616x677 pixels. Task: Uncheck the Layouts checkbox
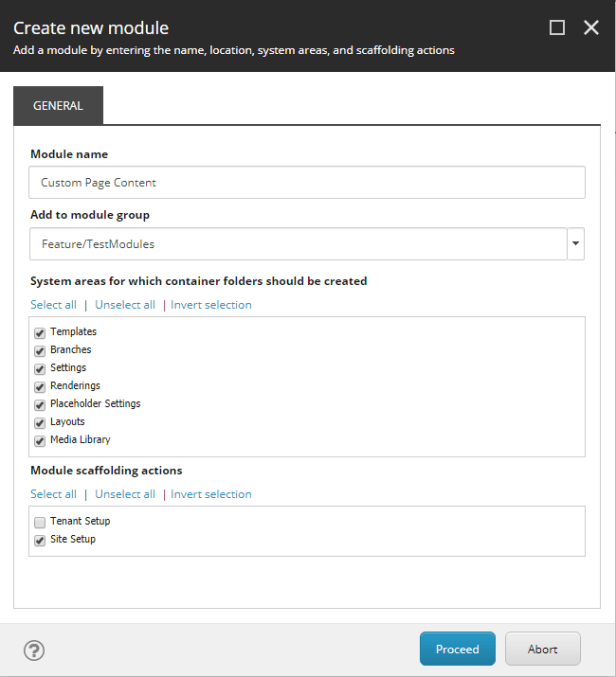(x=40, y=422)
